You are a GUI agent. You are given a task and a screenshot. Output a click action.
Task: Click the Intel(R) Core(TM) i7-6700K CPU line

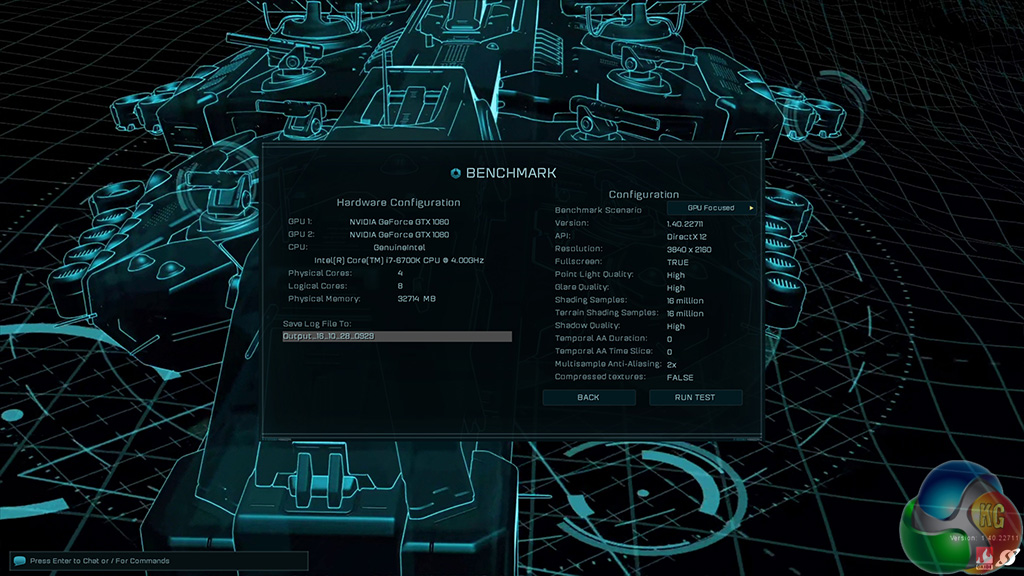[399, 260]
